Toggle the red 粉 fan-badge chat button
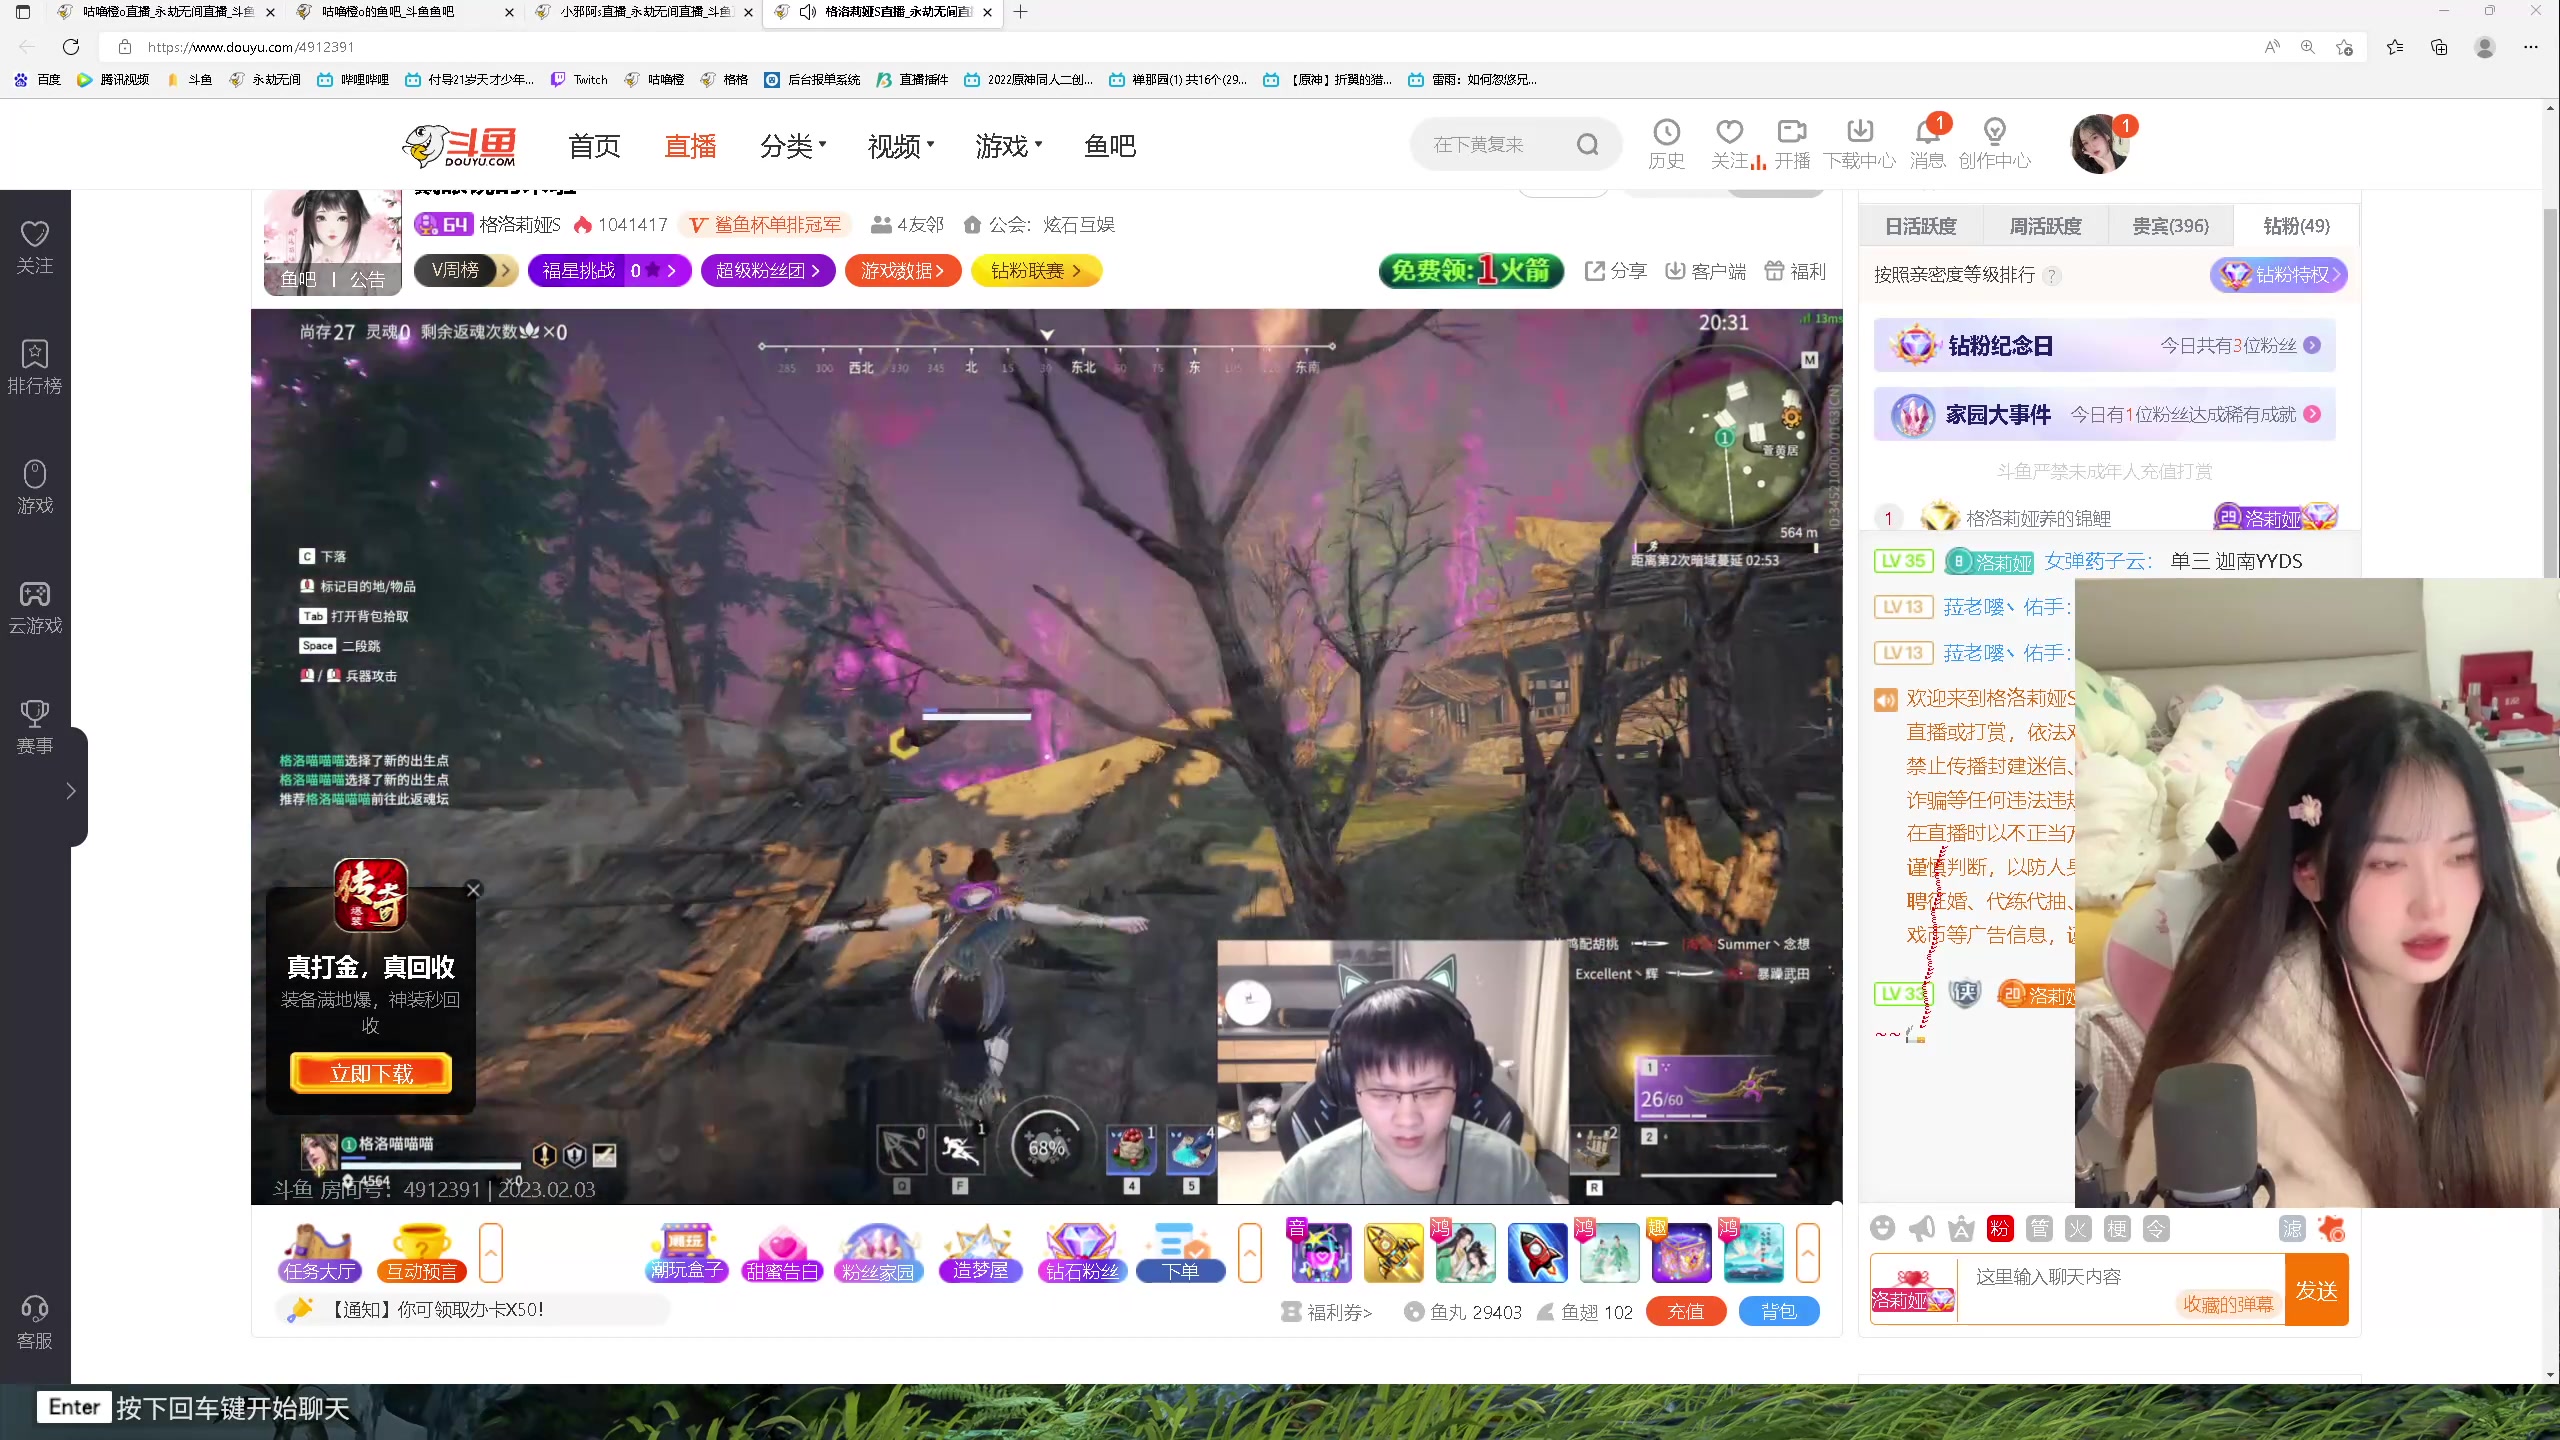This screenshot has height=1440, width=2560. 1999,1228
